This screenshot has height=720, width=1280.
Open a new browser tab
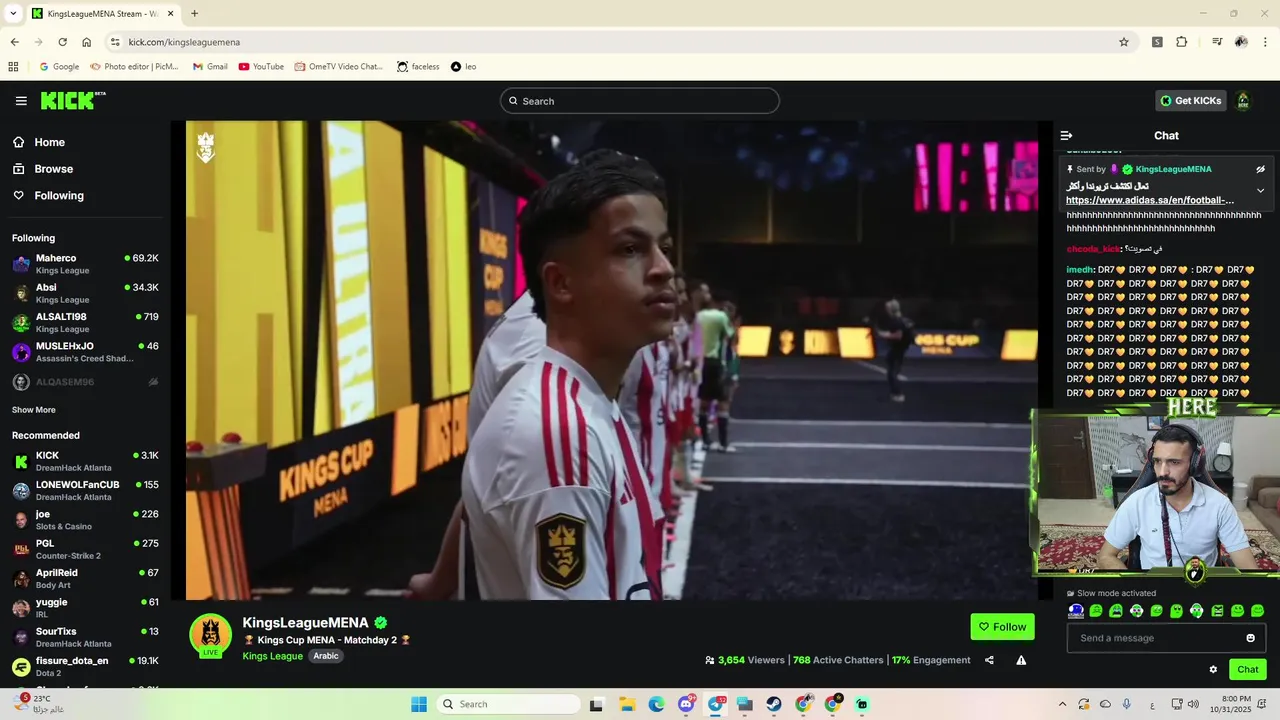pos(194,14)
